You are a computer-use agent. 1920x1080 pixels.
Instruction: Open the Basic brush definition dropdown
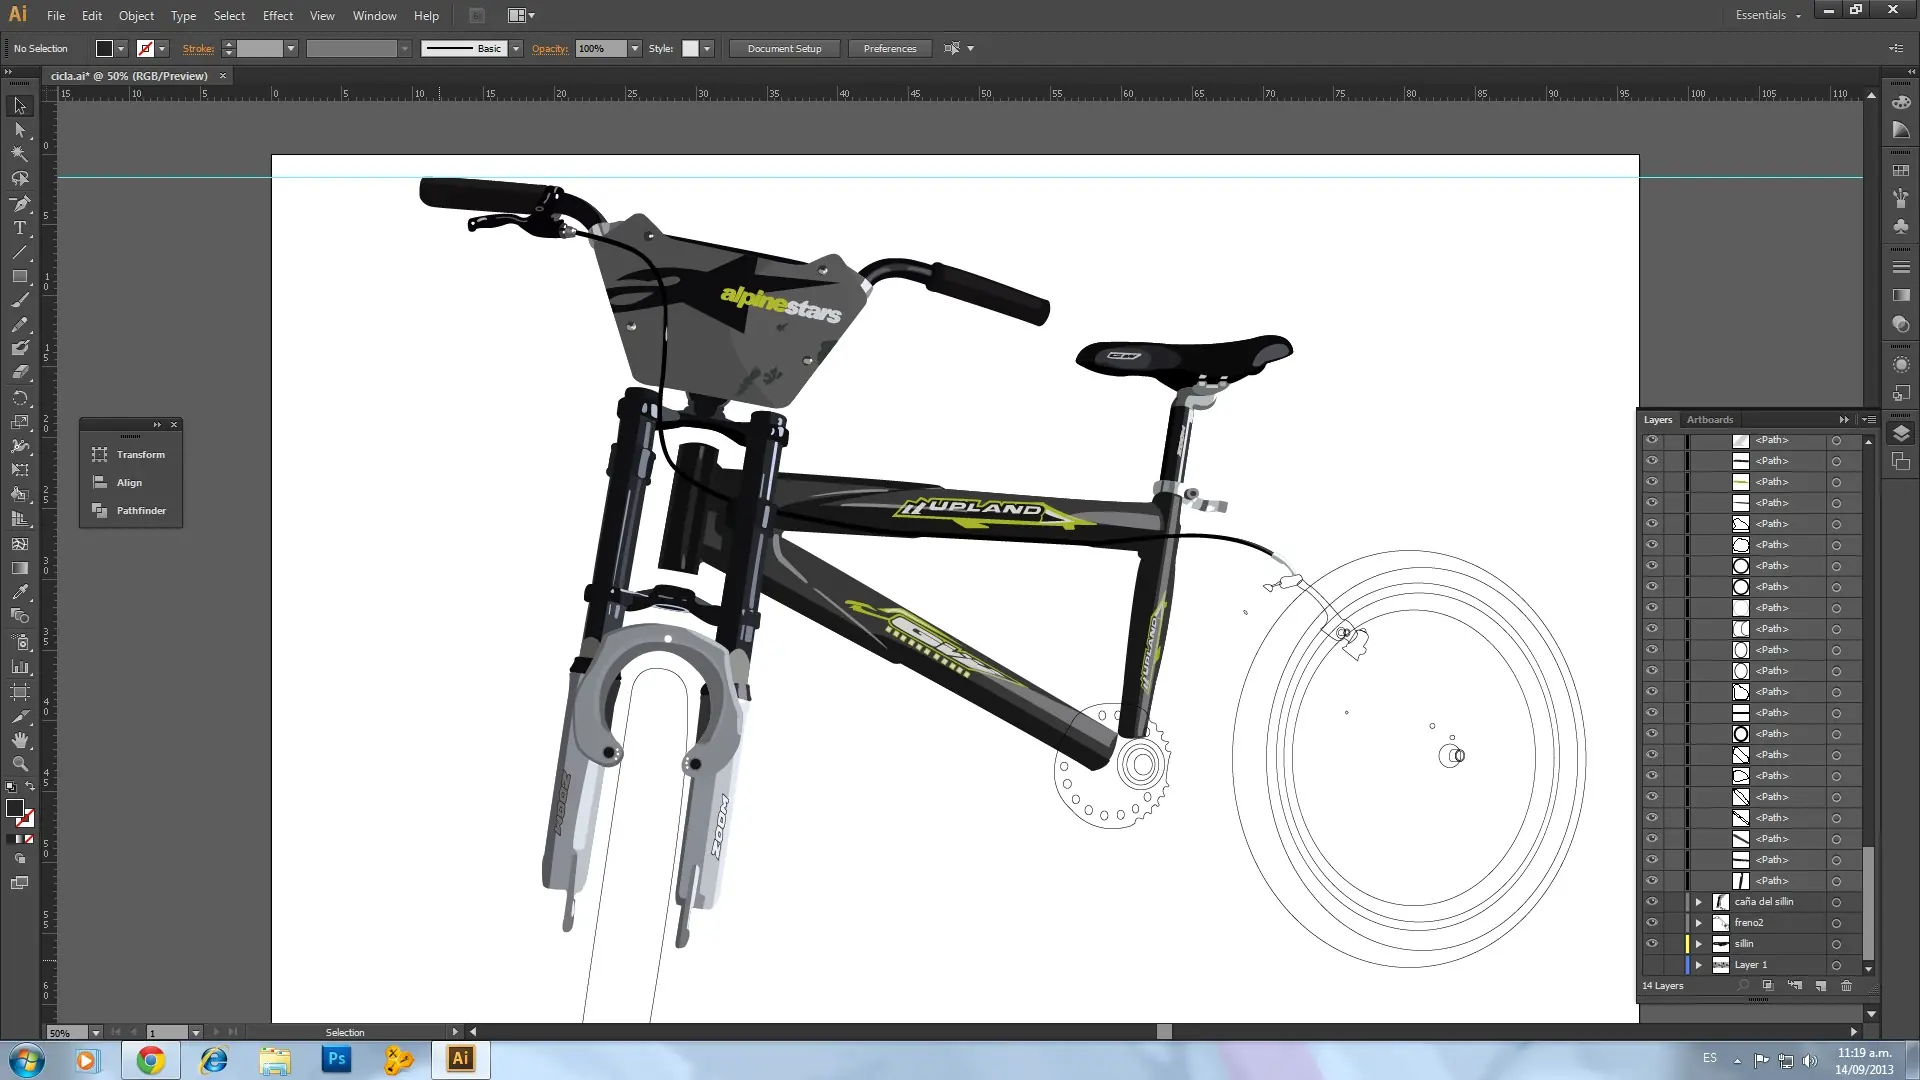pyautogui.click(x=516, y=49)
